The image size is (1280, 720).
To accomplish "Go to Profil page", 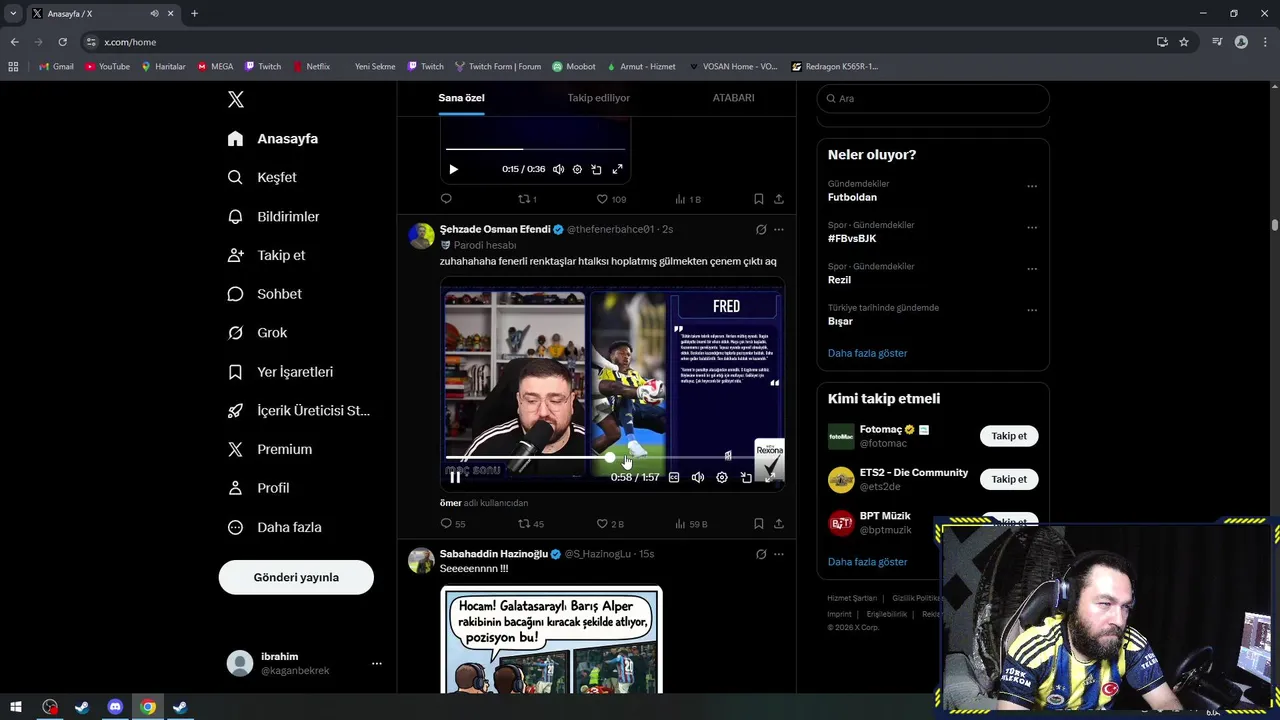I will tap(258, 488).
